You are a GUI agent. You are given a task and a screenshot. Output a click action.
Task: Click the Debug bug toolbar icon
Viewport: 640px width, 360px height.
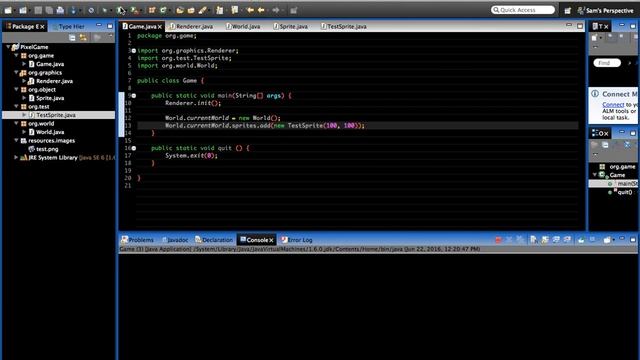104,10
